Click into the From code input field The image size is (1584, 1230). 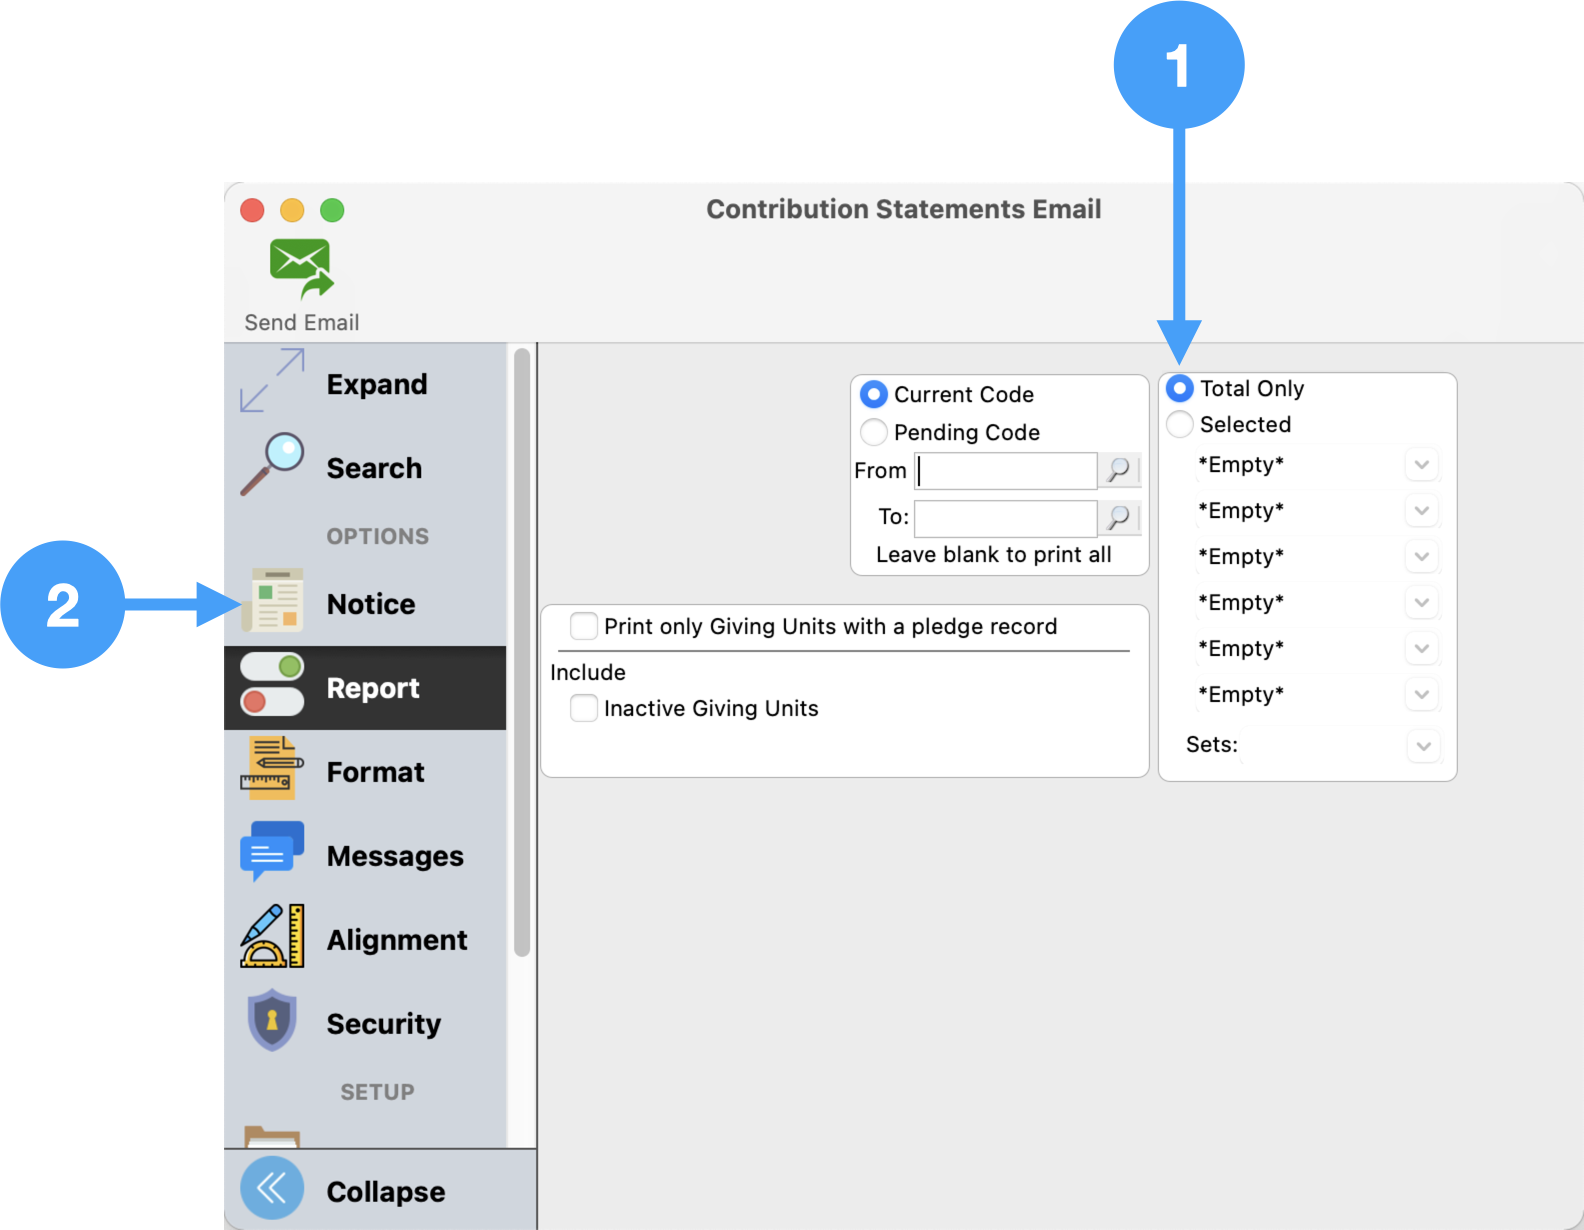[1006, 471]
